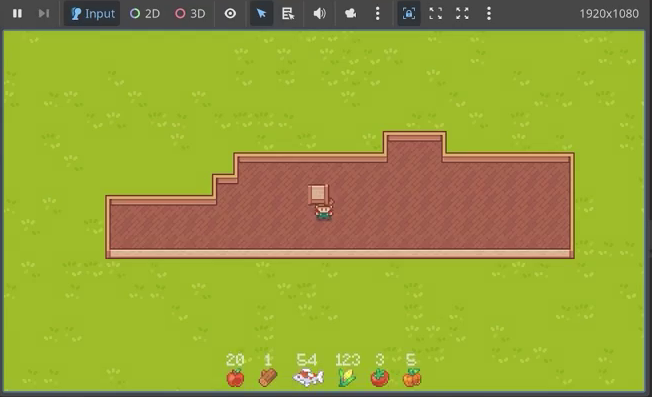Screen dimensions: 652x397
Task: Select 2D node selection mode
Action: [x=145, y=13]
